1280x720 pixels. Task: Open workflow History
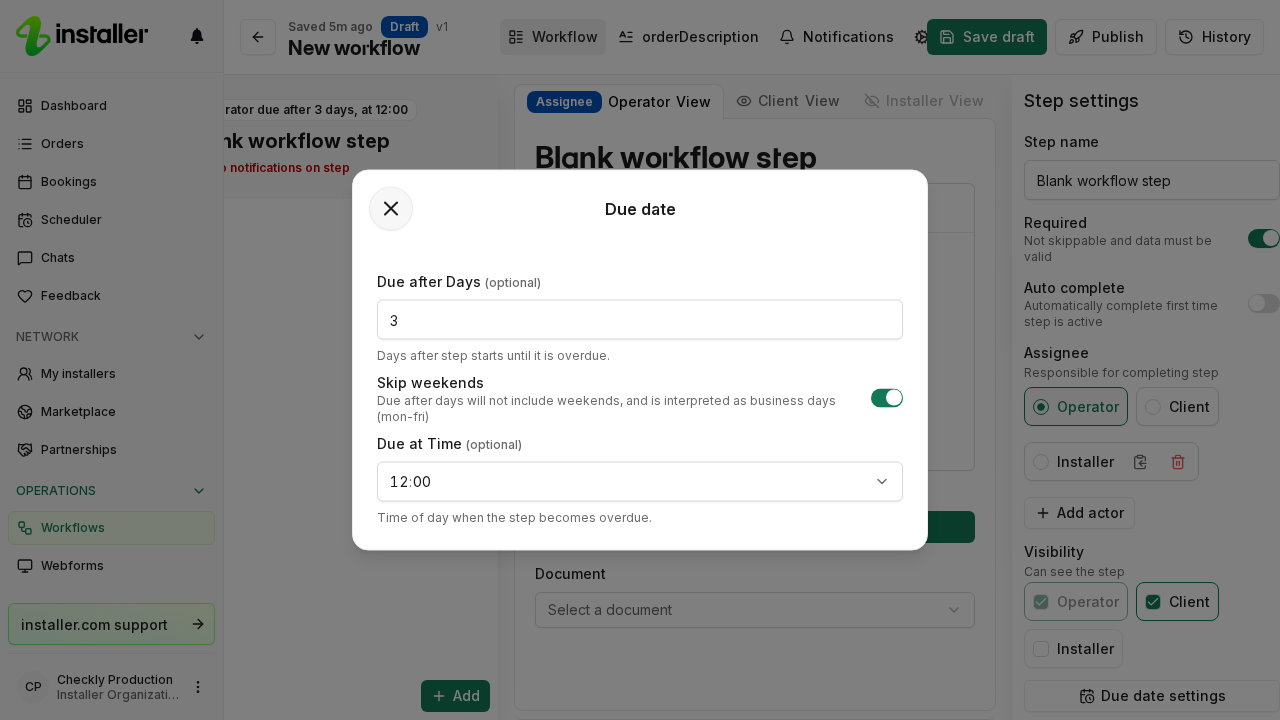point(1214,37)
